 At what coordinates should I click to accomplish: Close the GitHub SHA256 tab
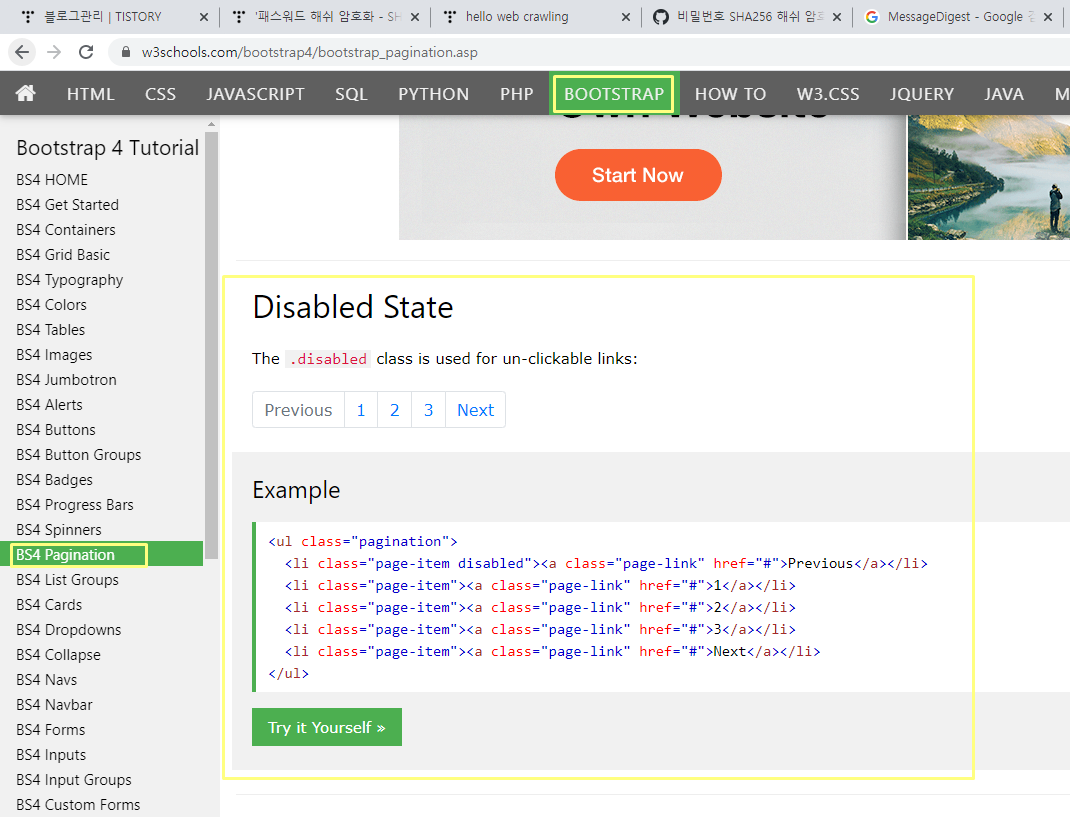tap(837, 17)
